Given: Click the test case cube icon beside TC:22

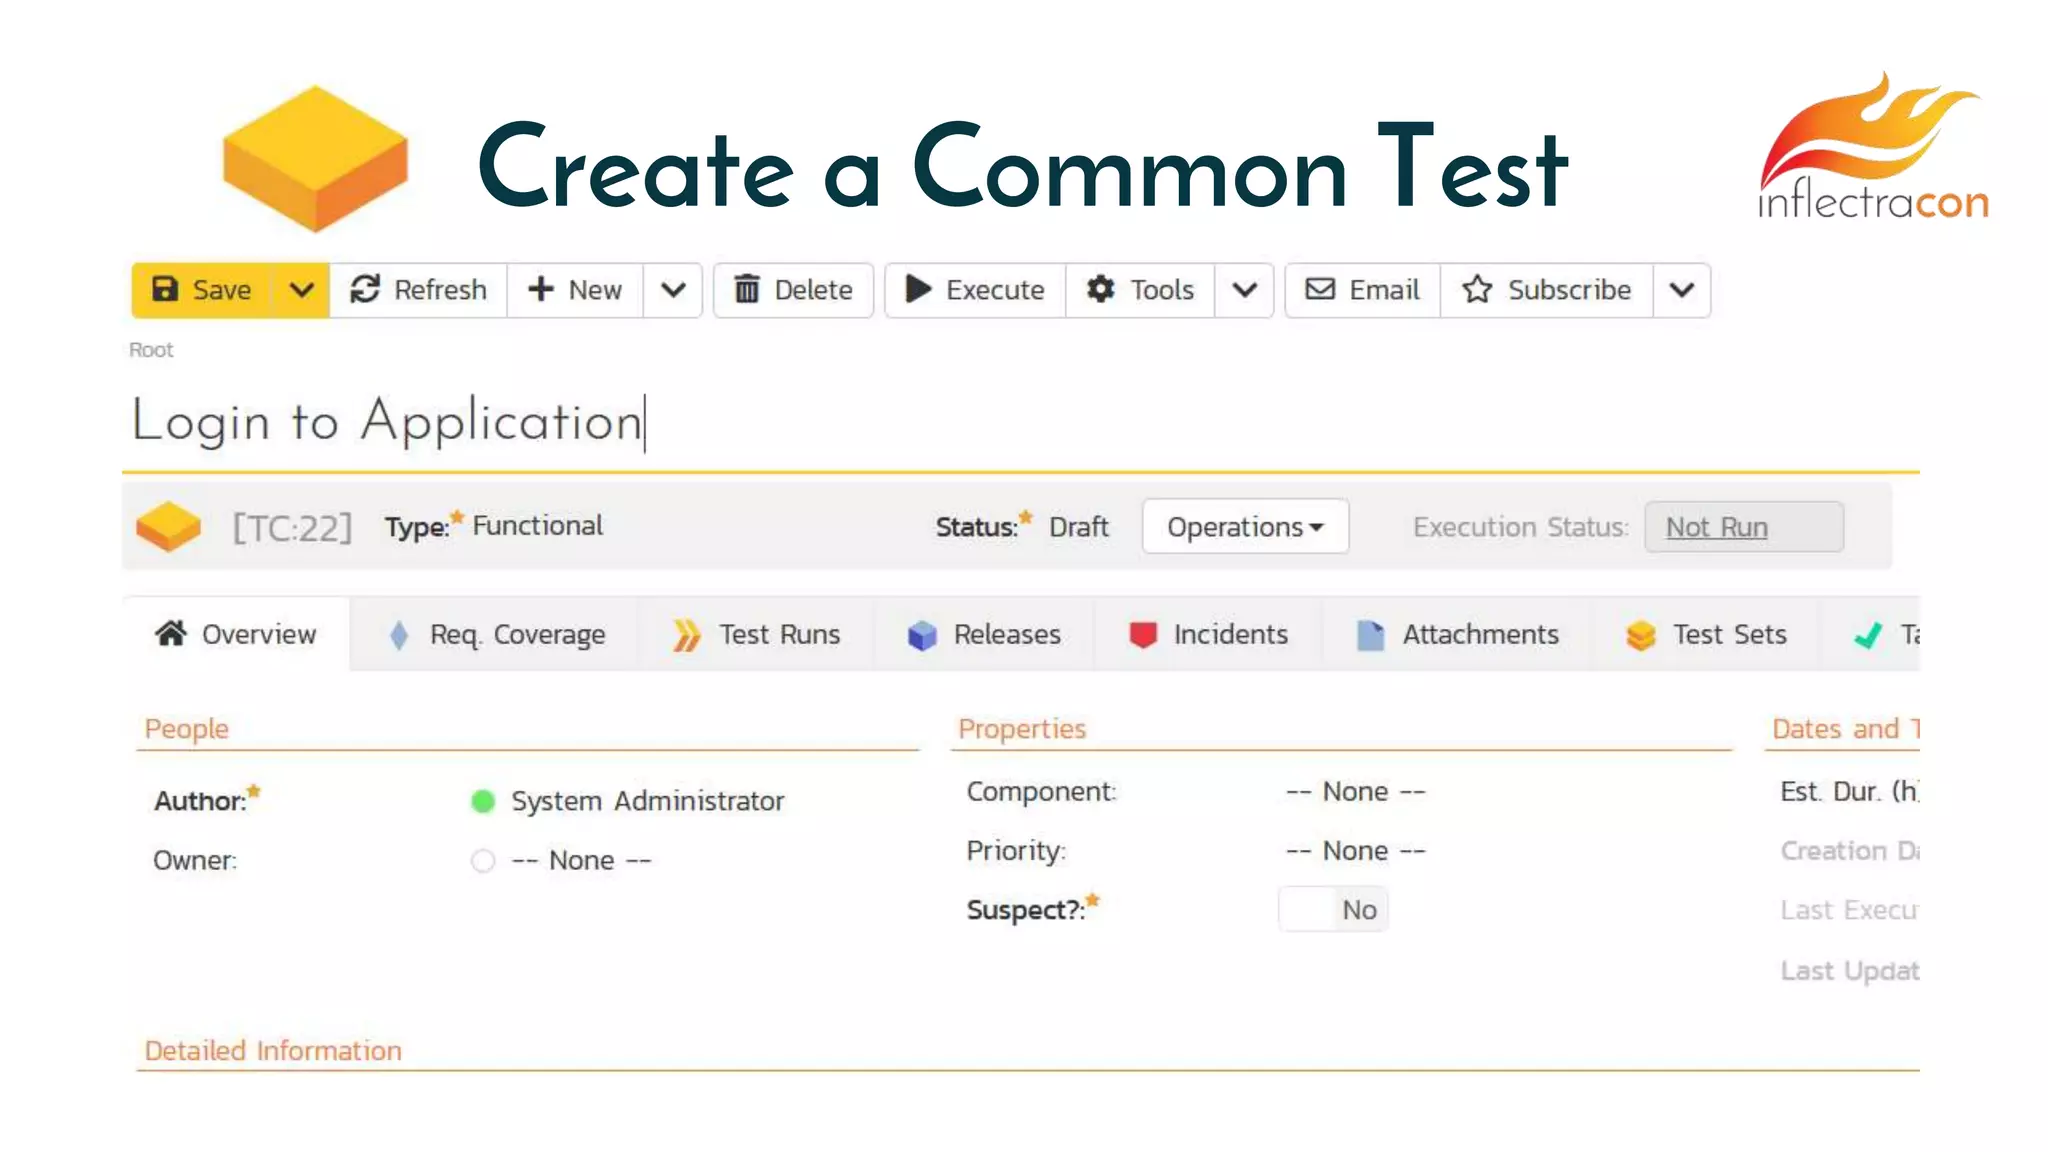Looking at the screenshot, I should click(169, 527).
